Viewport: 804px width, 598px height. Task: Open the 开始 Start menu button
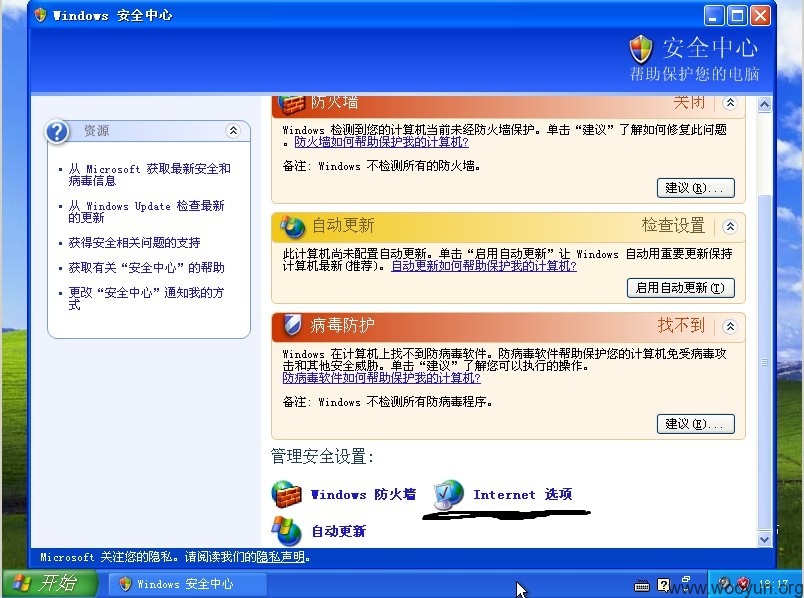point(49,583)
